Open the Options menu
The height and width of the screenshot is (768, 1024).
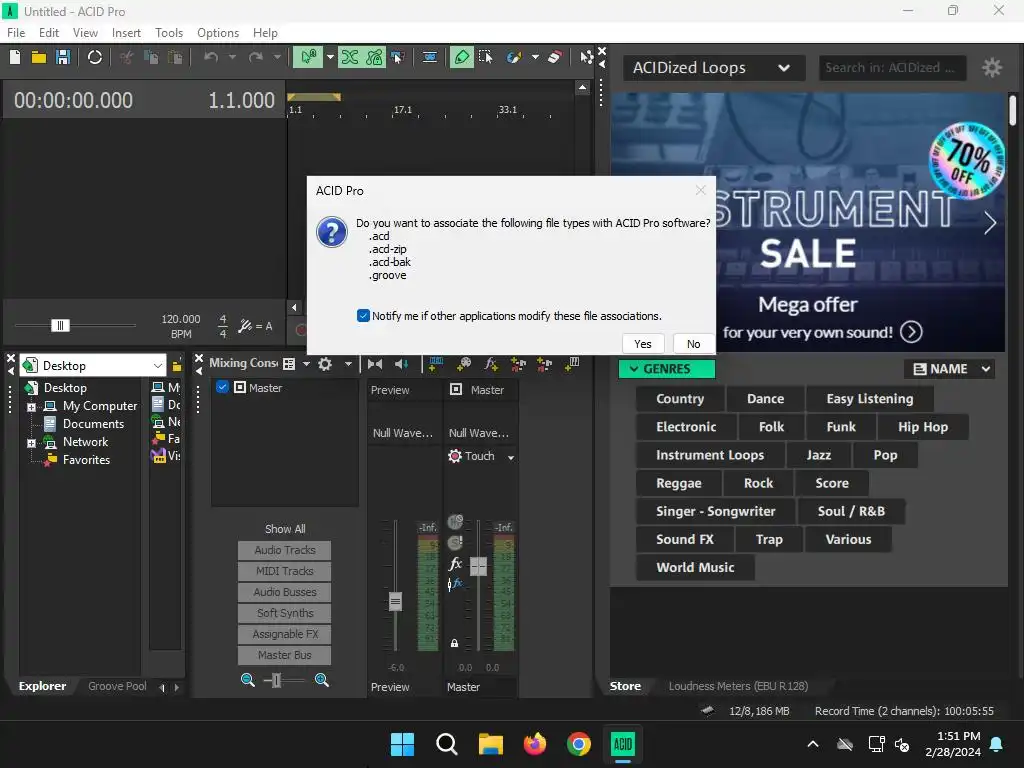click(218, 33)
